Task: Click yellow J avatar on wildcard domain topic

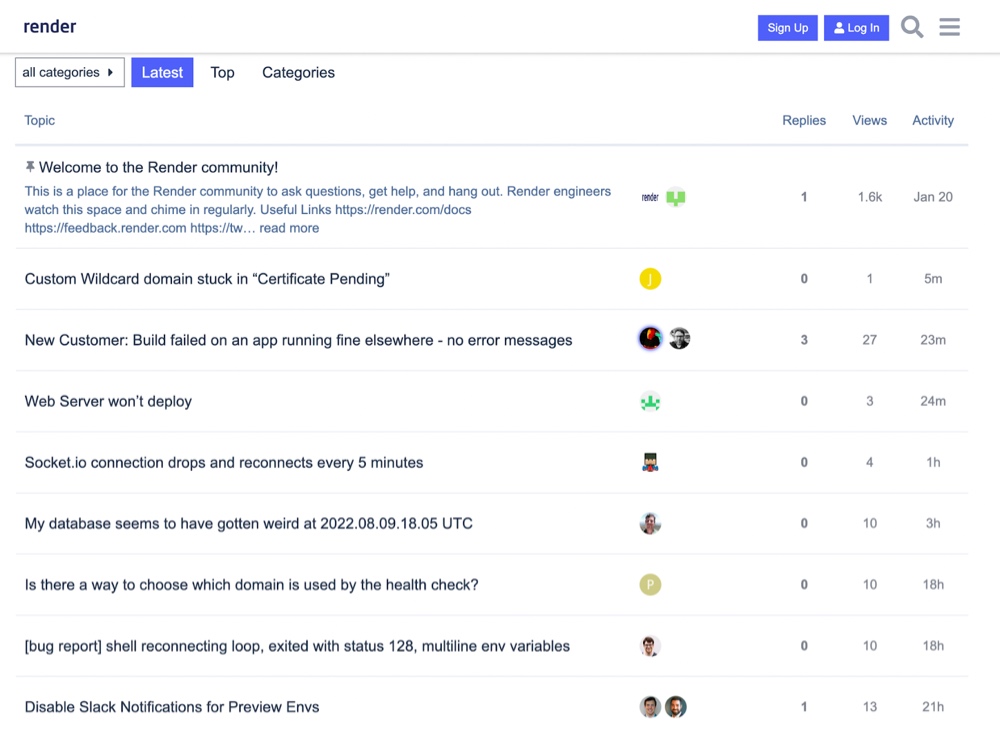Action: pos(650,279)
